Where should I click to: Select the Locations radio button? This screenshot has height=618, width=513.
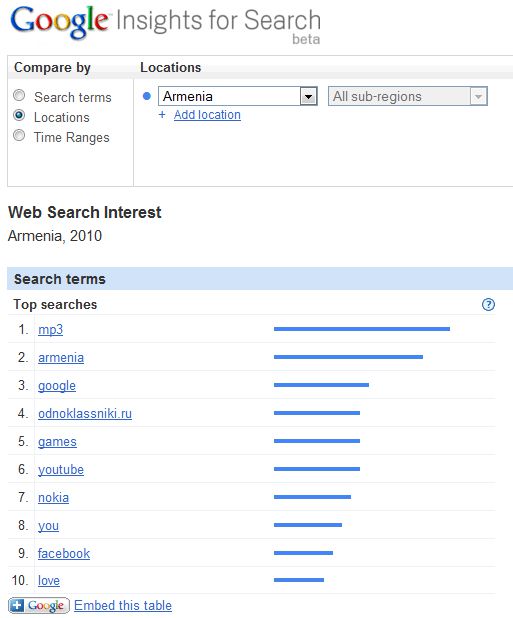coord(19,115)
